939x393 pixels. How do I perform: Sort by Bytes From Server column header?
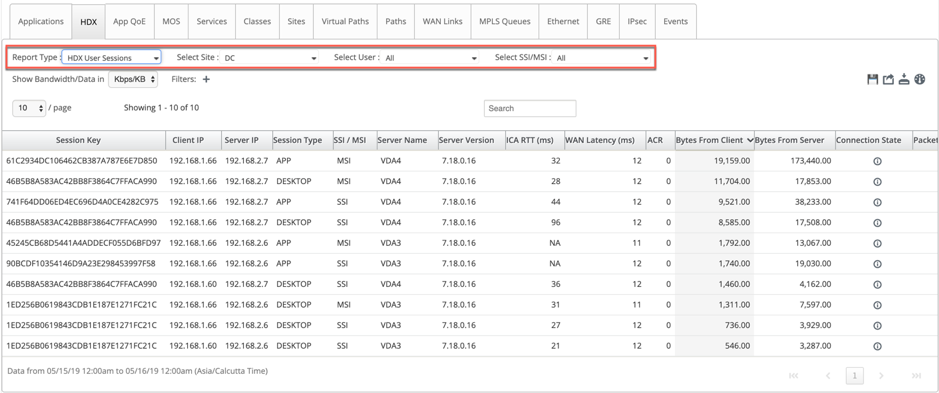point(795,140)
